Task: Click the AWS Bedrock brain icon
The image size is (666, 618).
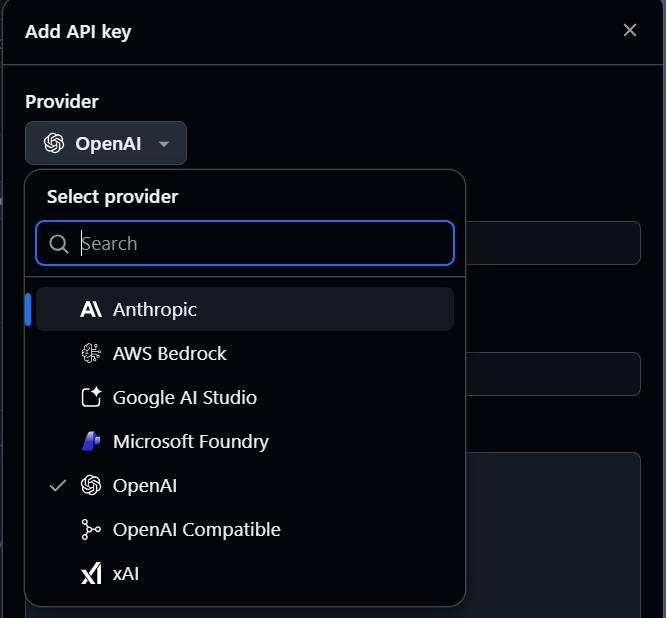Action: tap(91, 353)
